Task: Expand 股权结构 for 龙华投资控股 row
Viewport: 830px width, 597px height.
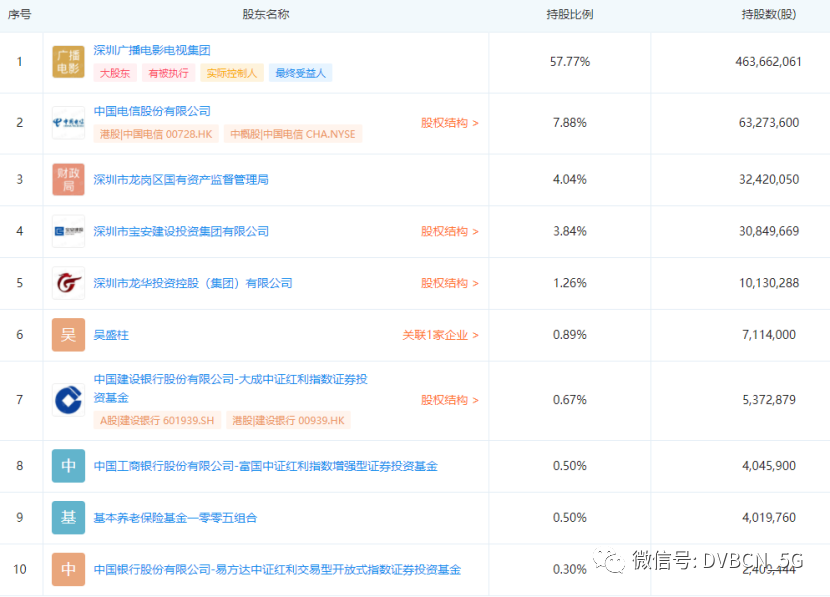Action: pyautogui.click(x=449, y=283)
